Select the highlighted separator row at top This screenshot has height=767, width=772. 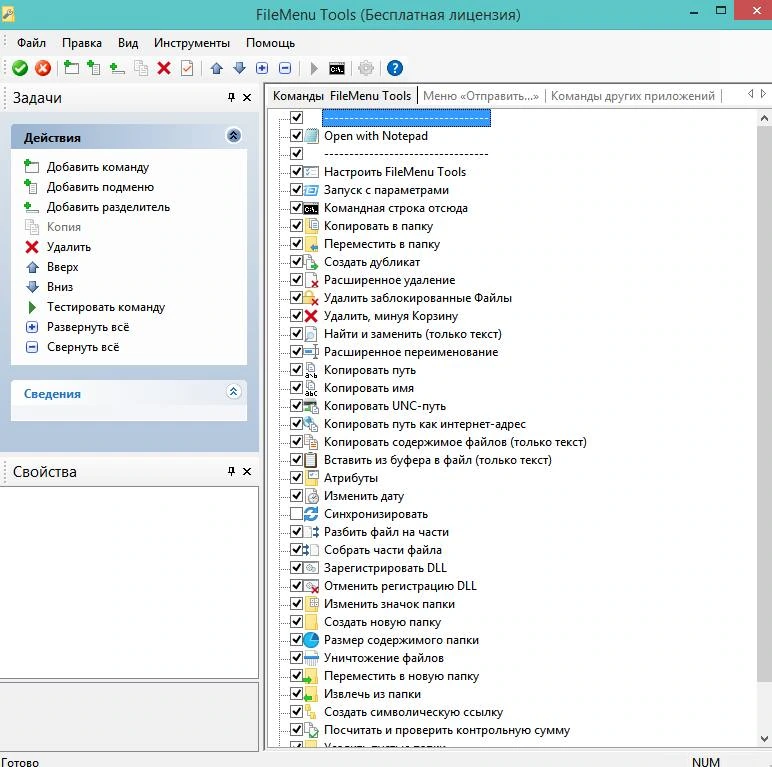[x=406, y=118]
